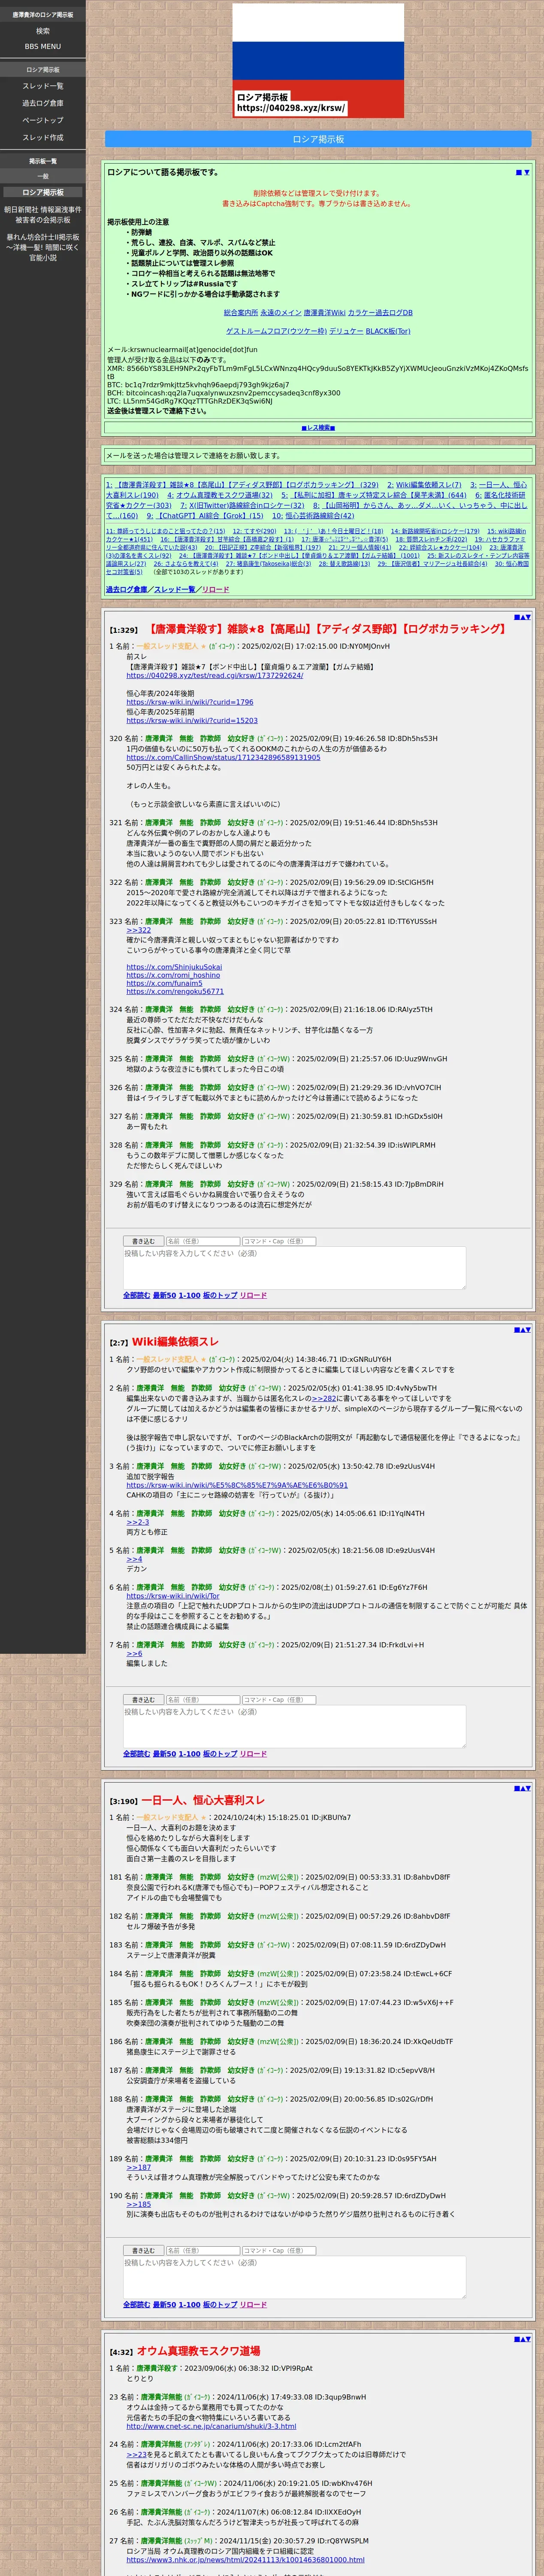544x2576 pixels.
Task: Open ゲストルームフロア(ウツケー枠) link
Action: (276, 331)
